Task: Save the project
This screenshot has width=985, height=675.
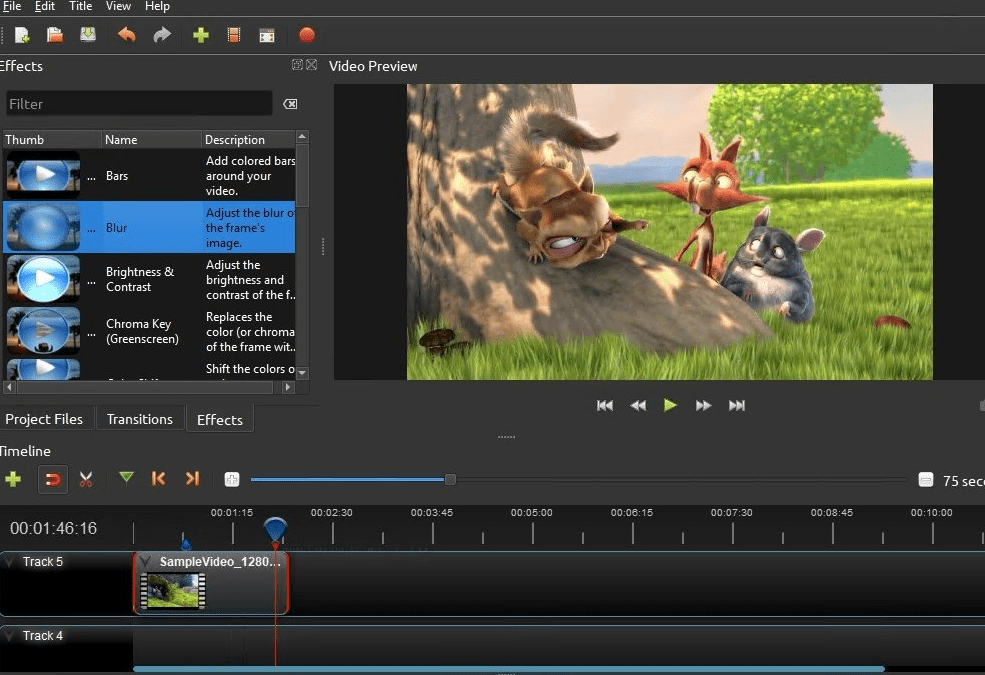Action: [88, 34]
